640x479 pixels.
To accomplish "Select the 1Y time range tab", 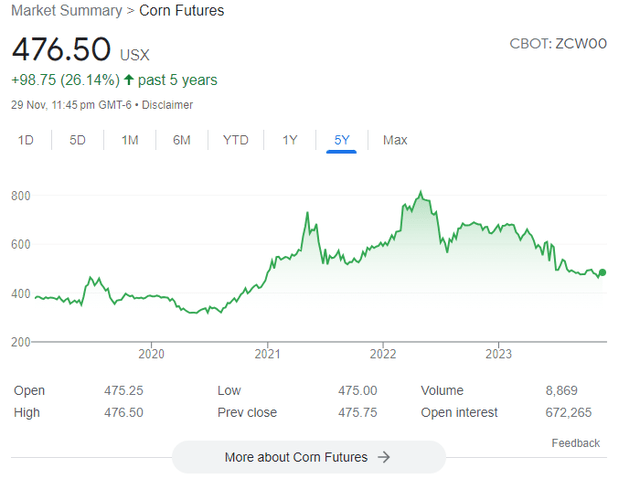I will click(x=289, y=140).
